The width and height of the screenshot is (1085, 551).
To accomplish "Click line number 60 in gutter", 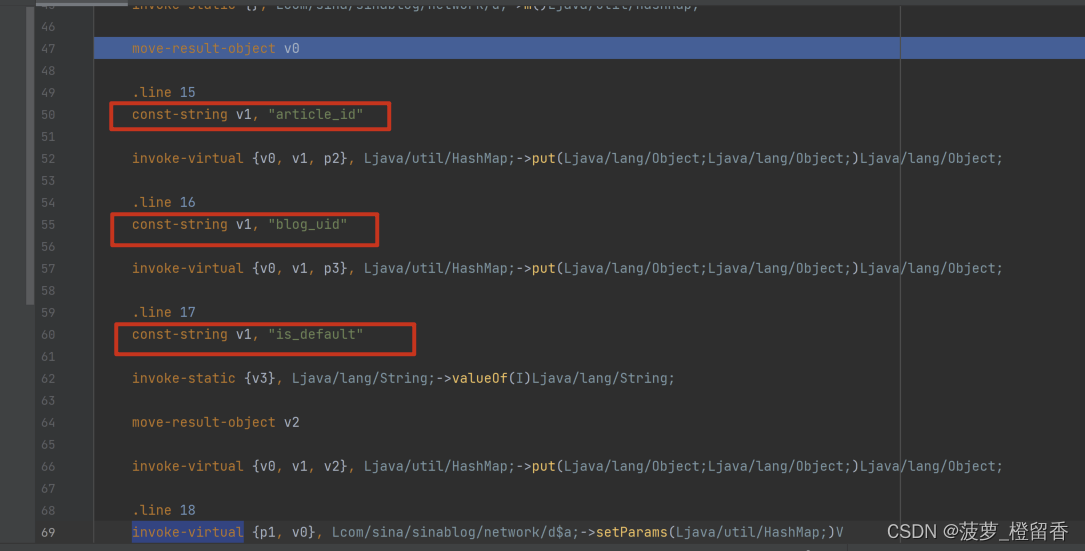I will pyautogui.click(x=48, y=335).
